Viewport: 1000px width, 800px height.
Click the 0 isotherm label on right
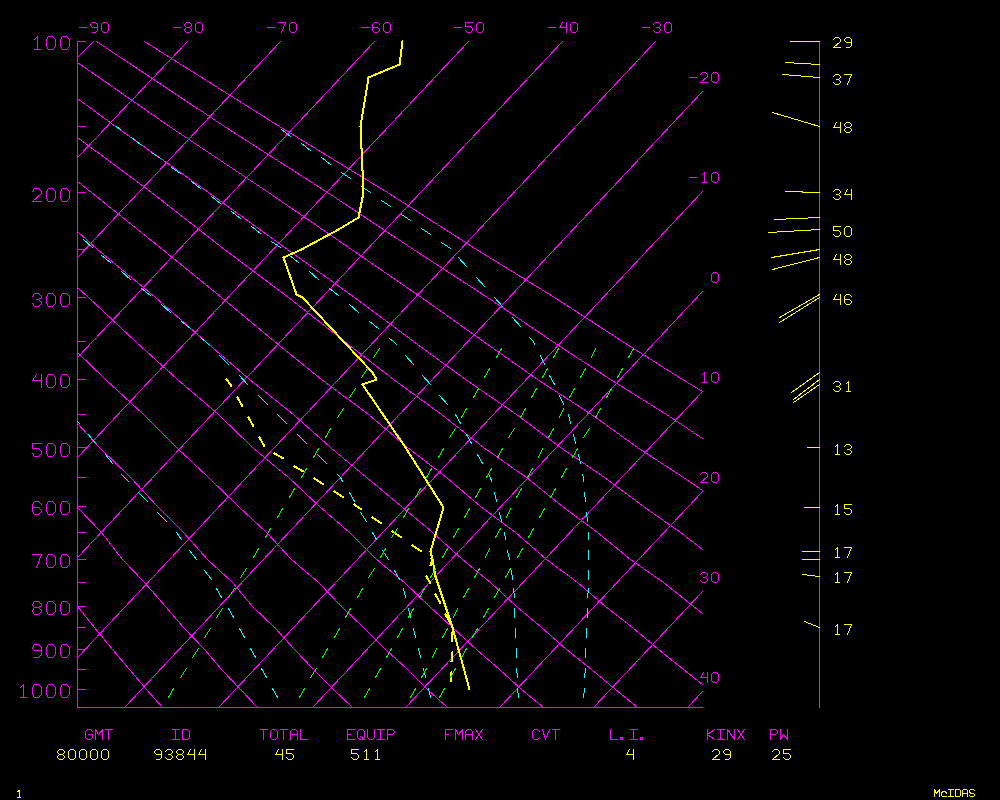(714, 278)
